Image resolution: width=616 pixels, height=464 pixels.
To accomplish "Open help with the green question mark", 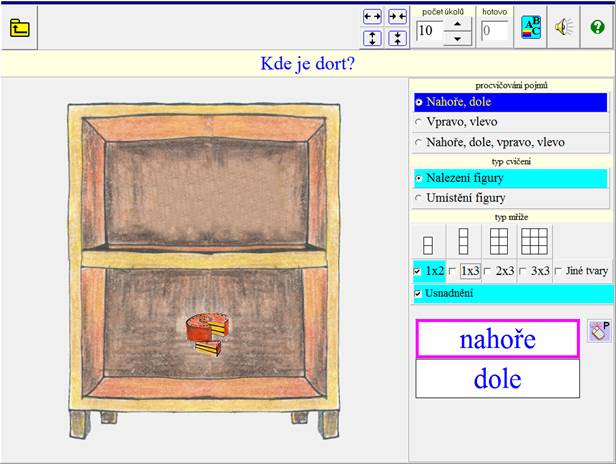I will [597, 28].
